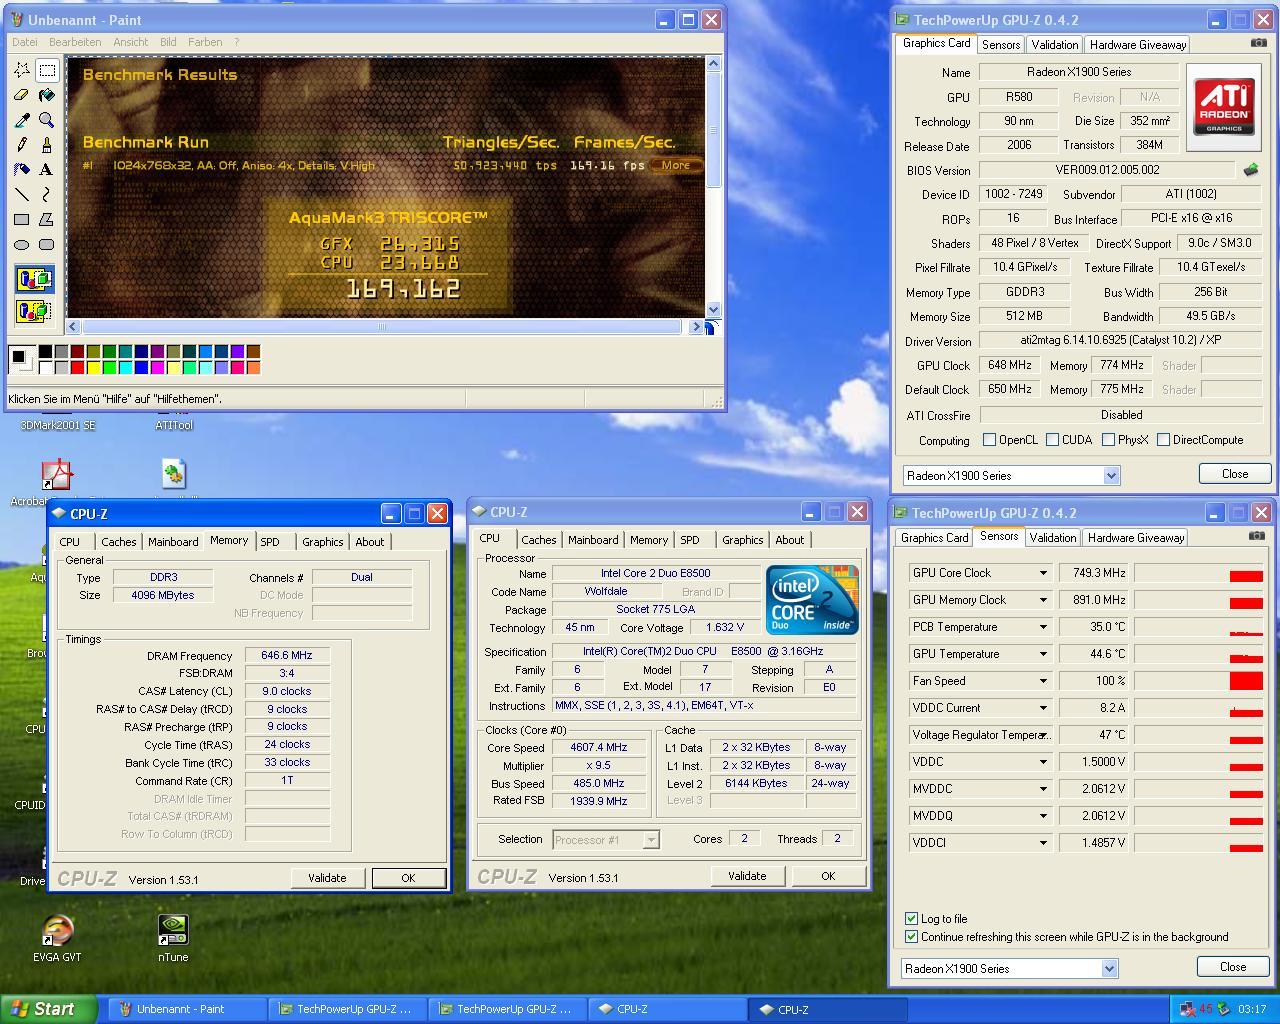Open the EVGA GVT desktop icon

click(x=57, y=937)
